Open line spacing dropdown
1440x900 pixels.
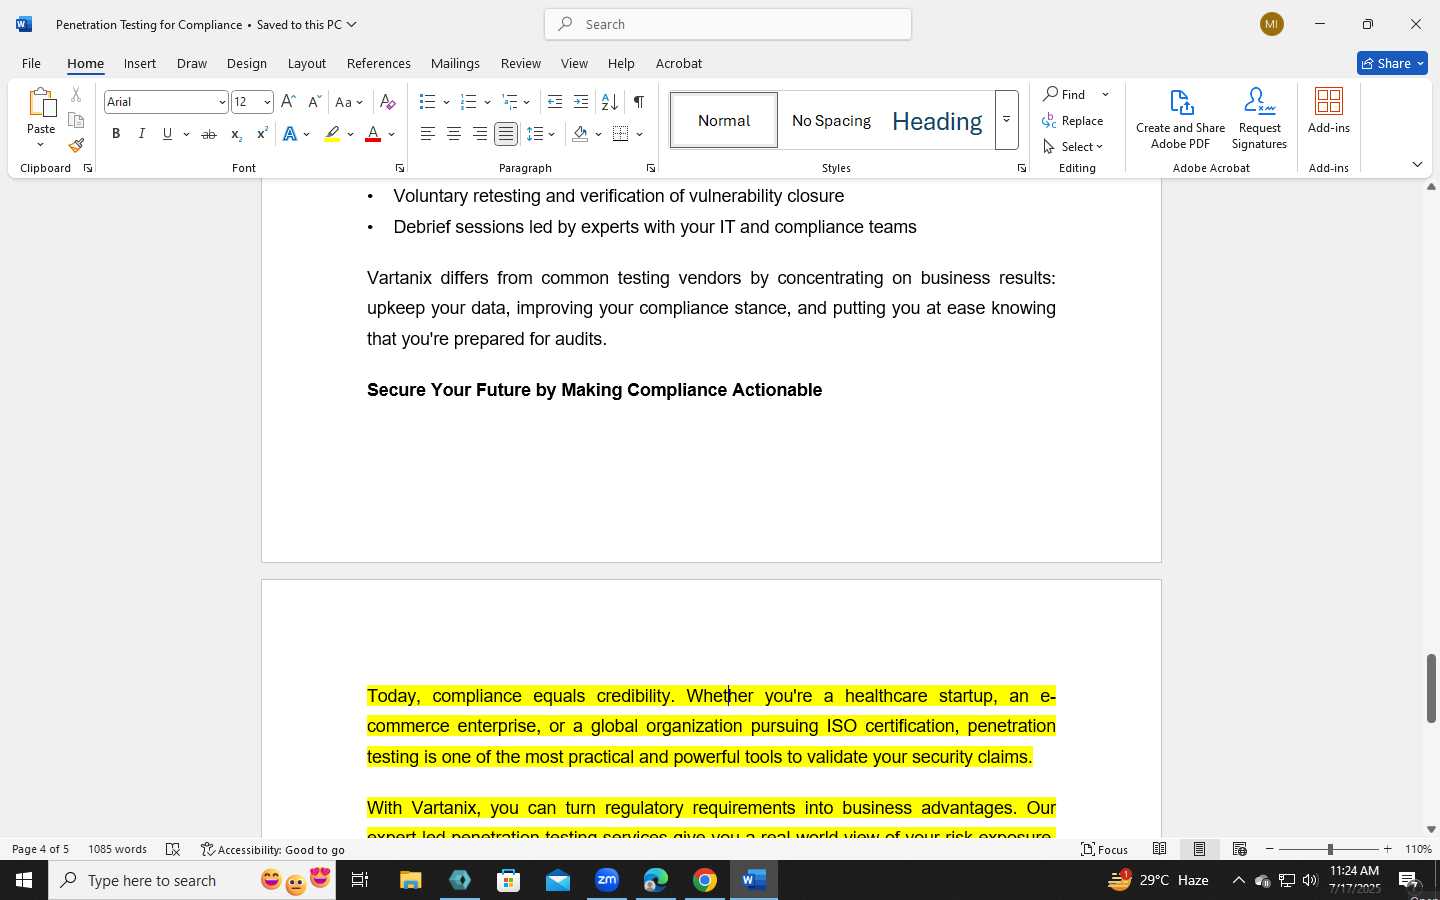click(541, 134)
